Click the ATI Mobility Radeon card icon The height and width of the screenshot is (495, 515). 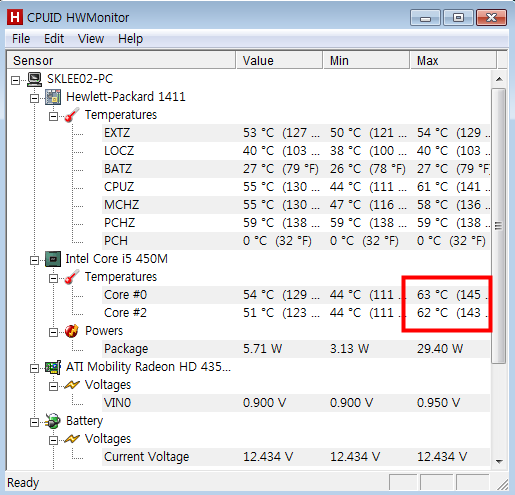pos(53,367)
